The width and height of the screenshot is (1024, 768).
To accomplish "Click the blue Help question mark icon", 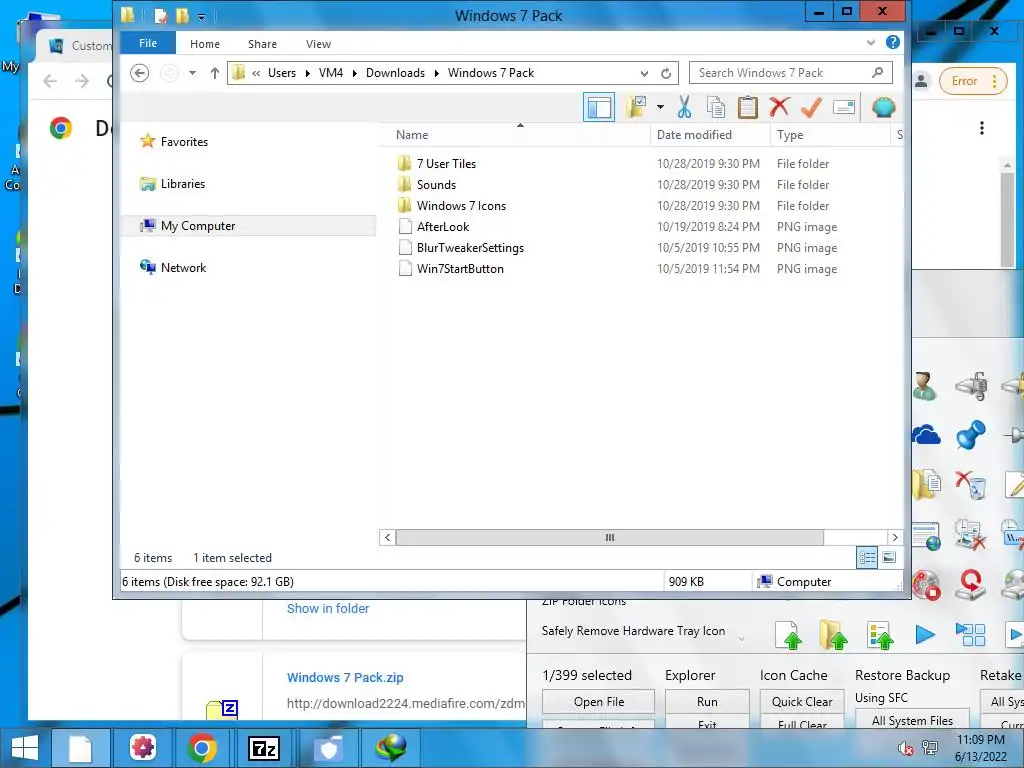I will click(893, 42).
